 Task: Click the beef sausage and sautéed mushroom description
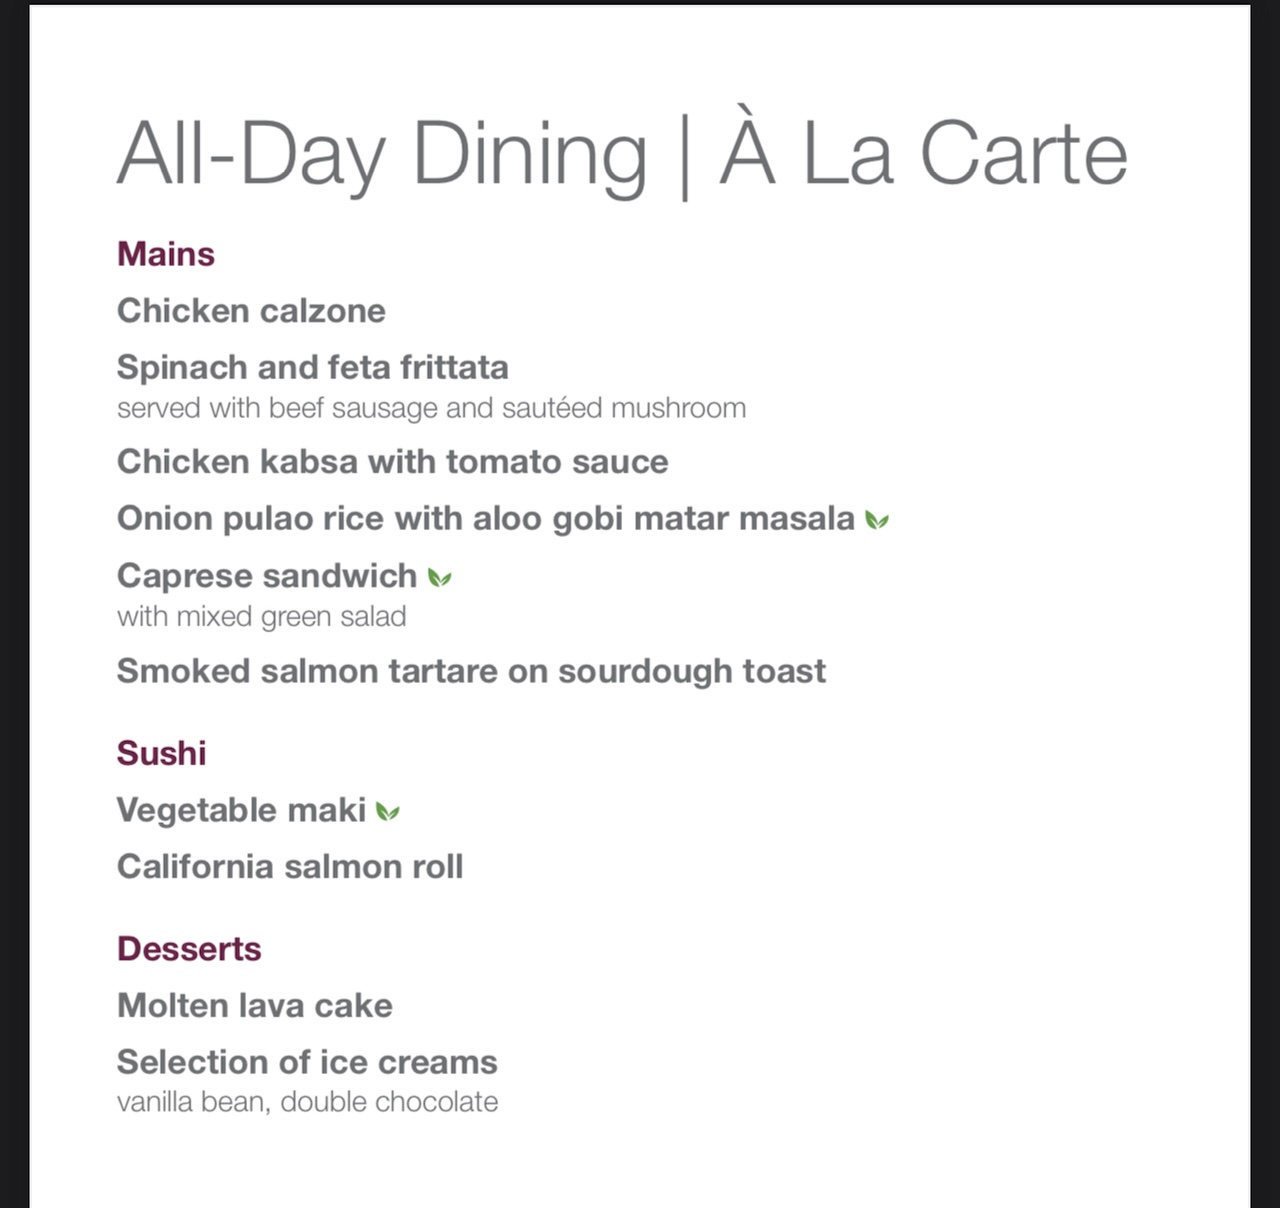(x=431, y=408)
